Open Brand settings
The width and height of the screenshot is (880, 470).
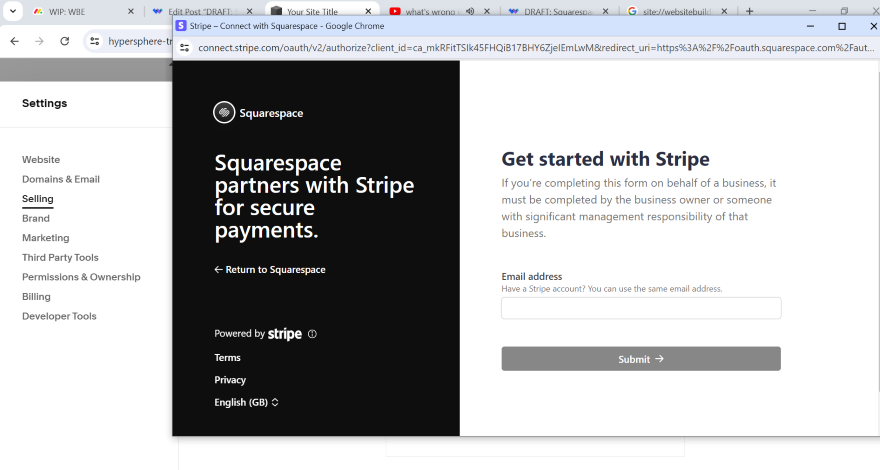coord(36,218)
